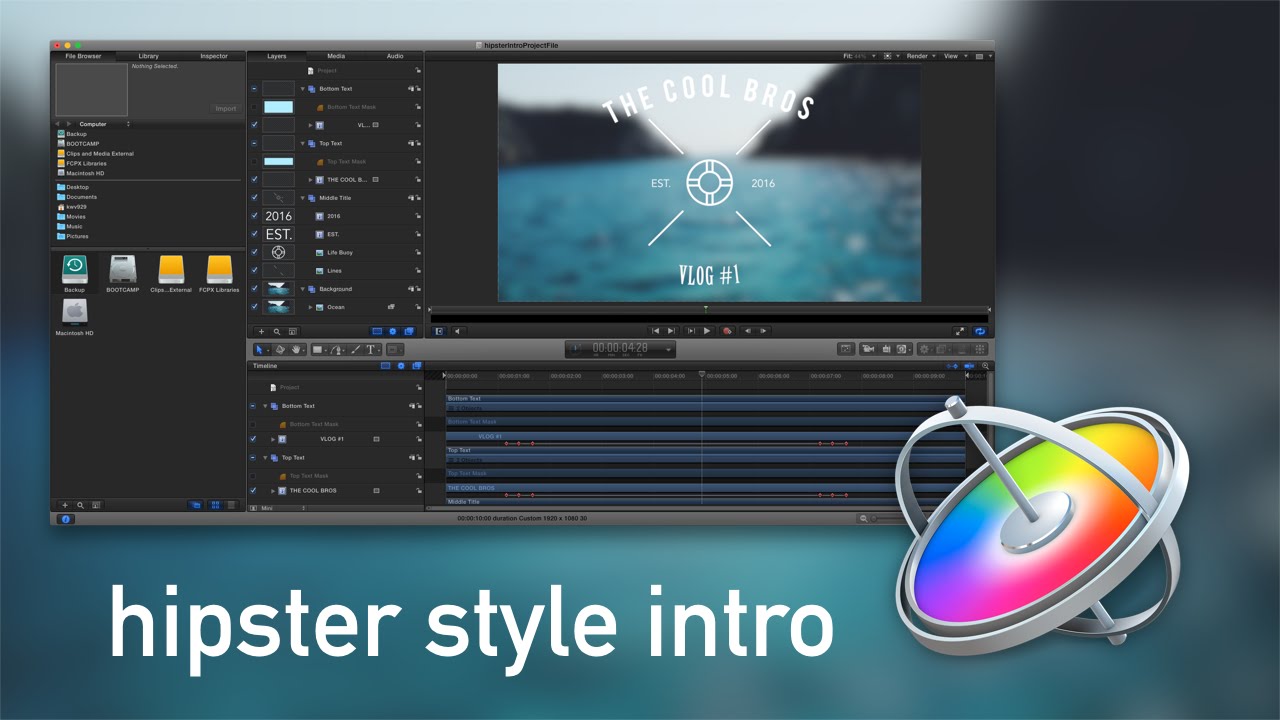Collapse the Bottom Text group in Layers
This screenshot has width=1280, height=720.
click(303, 89)
